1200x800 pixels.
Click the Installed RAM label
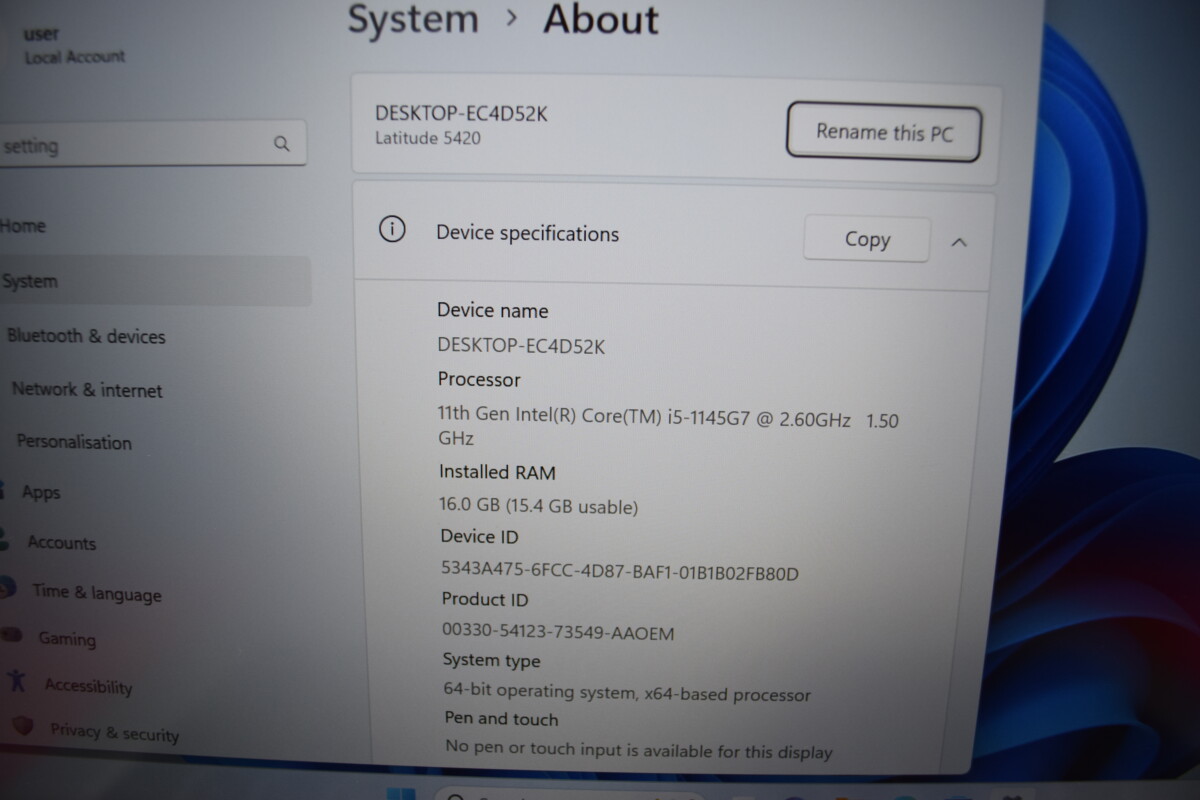coord(497,472)
